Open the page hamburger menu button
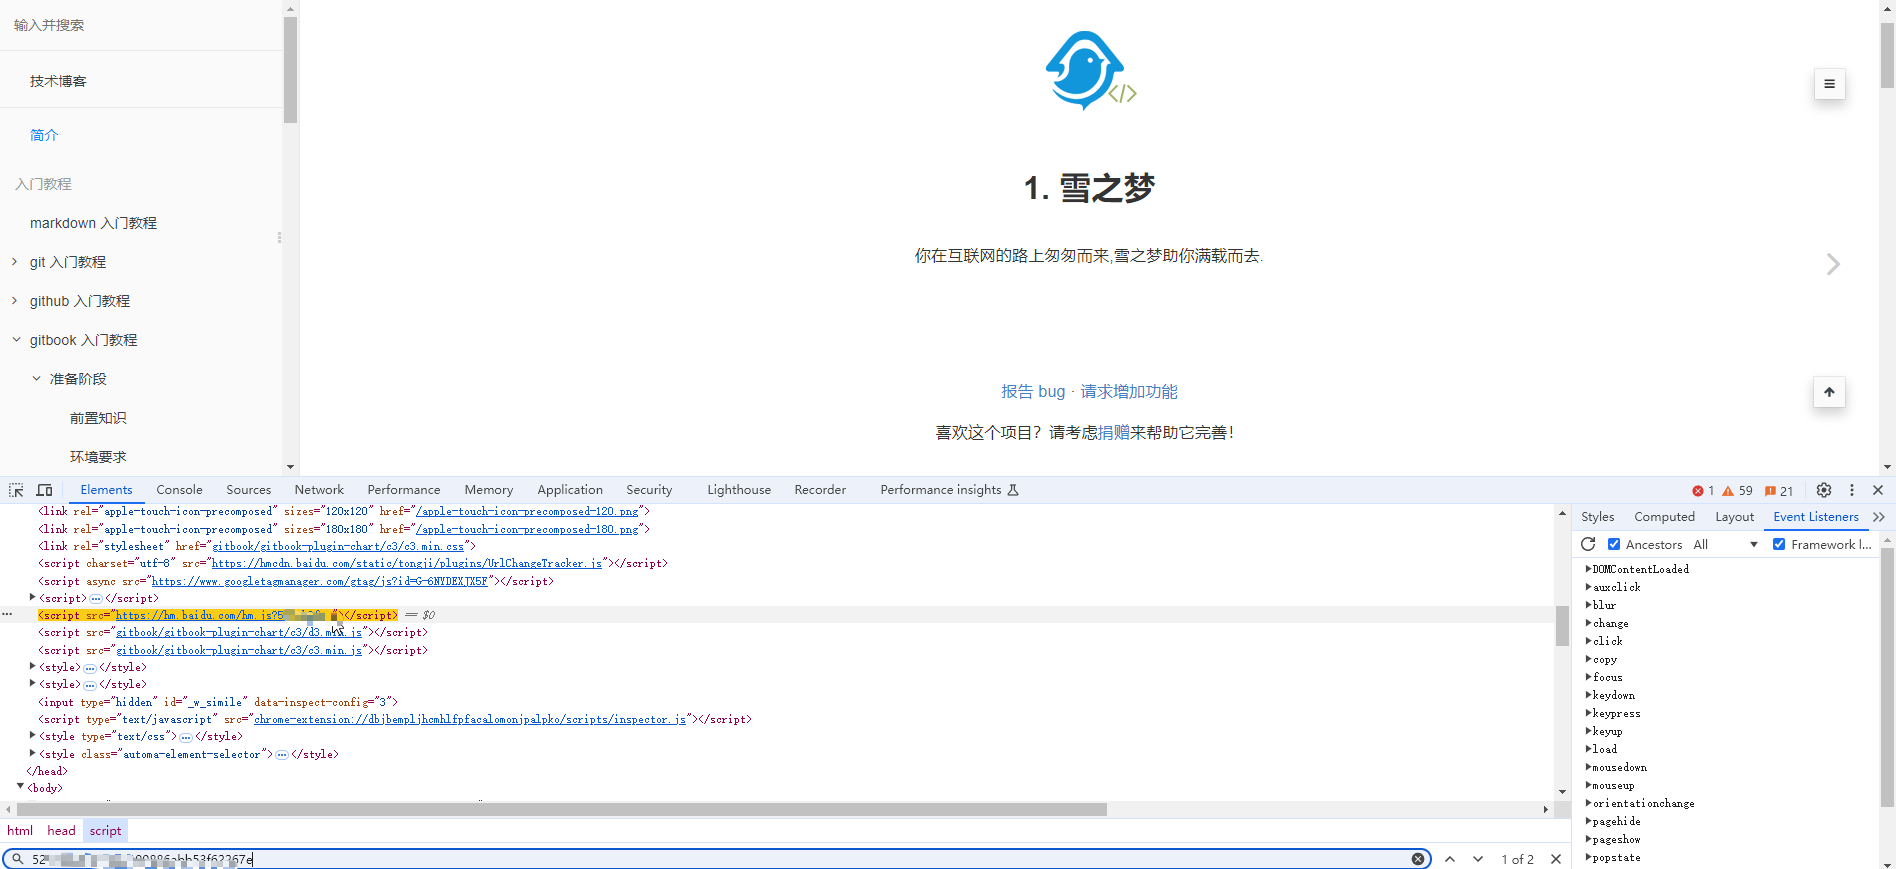Viewport: 1896px width, 869px height. 1829,84
